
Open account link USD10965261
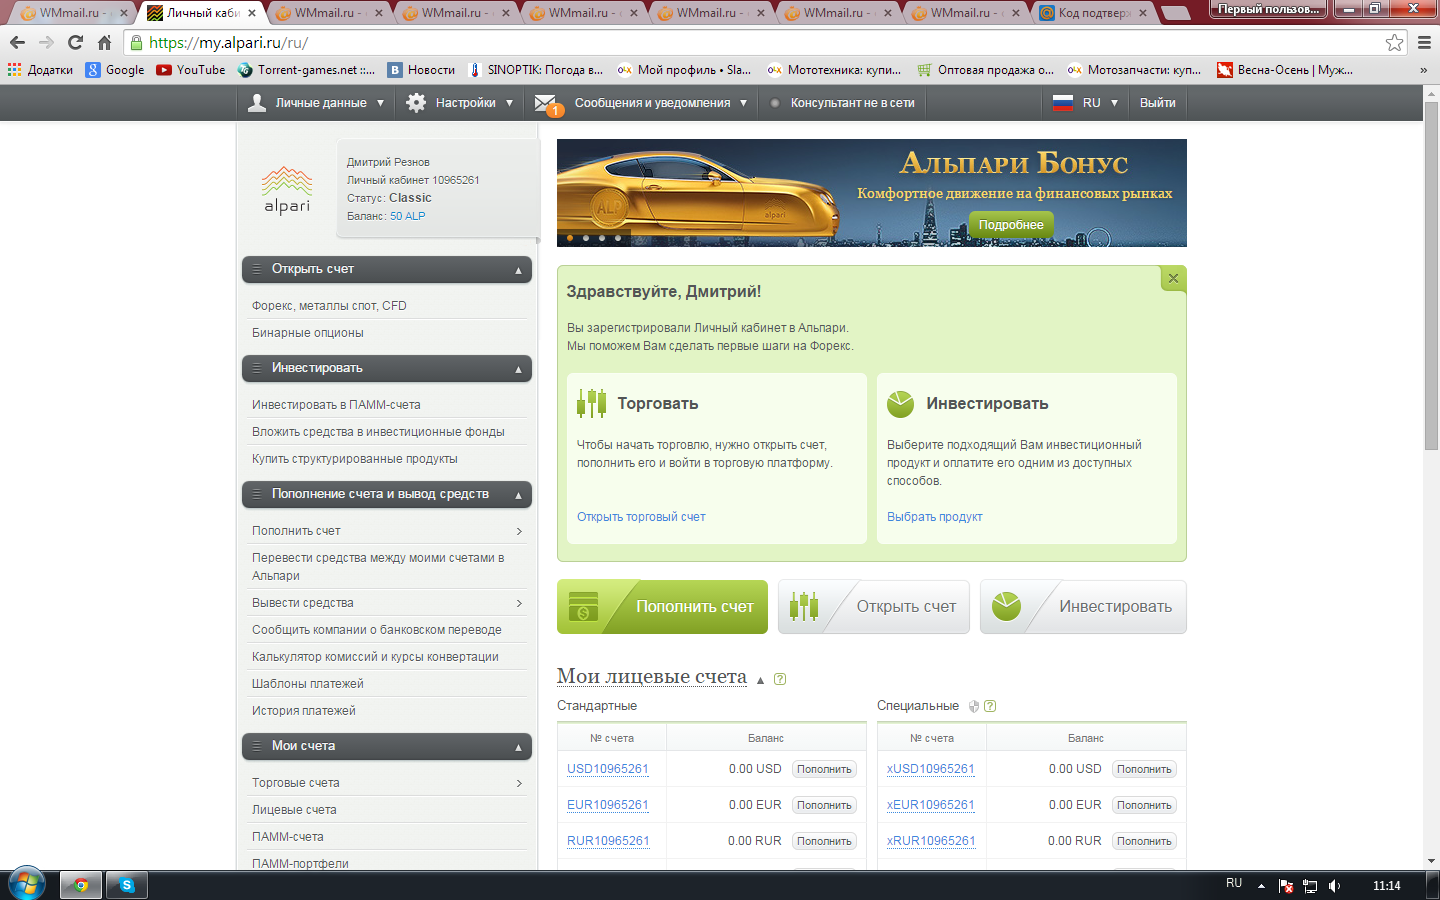point(608,769)
